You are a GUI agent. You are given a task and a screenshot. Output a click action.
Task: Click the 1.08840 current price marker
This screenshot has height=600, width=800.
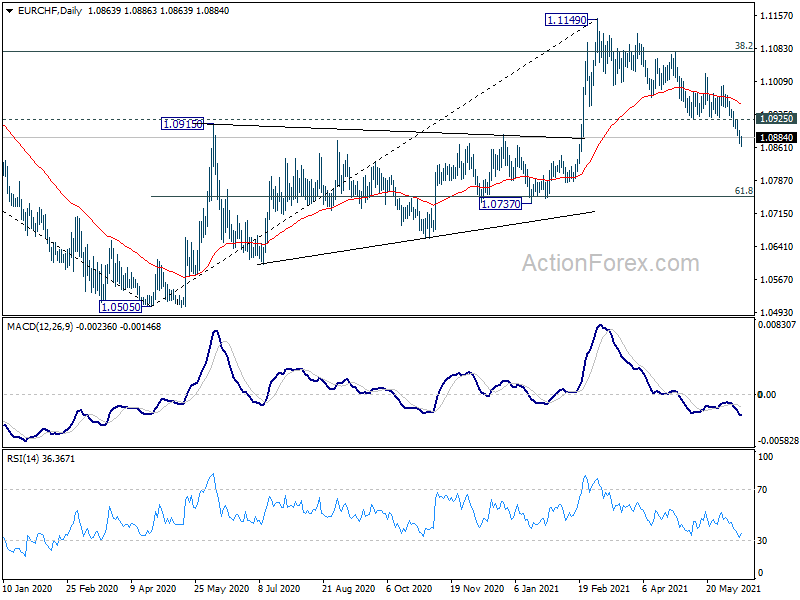click(777, 138)
